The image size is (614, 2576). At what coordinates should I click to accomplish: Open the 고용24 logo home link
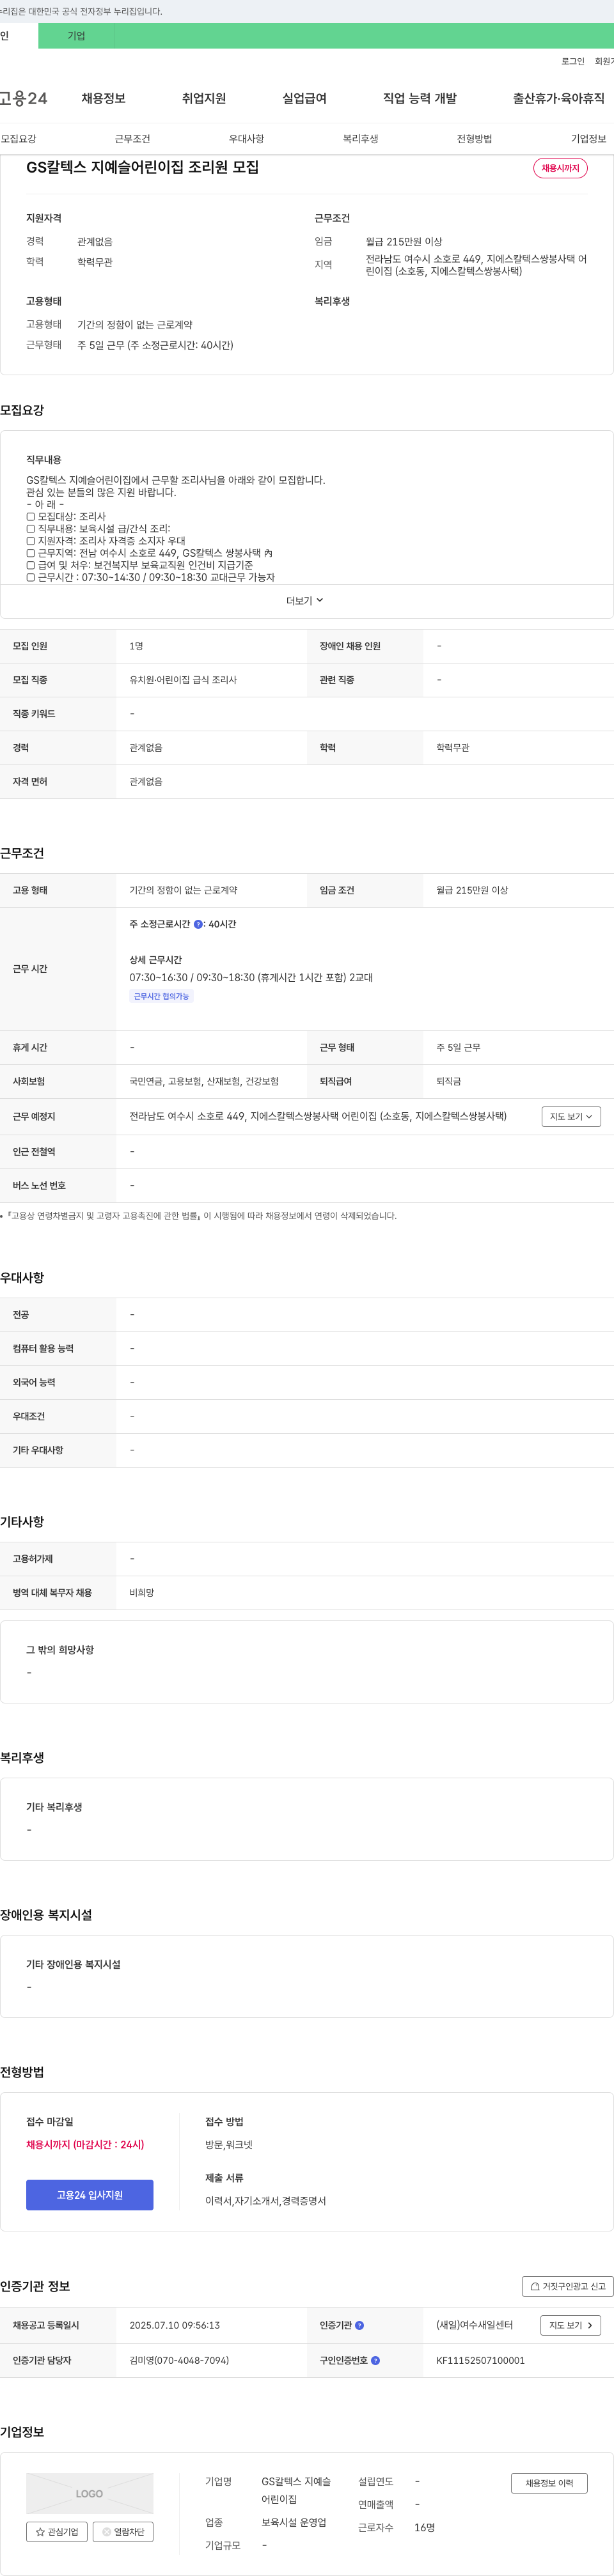click(x=23, y=98)
